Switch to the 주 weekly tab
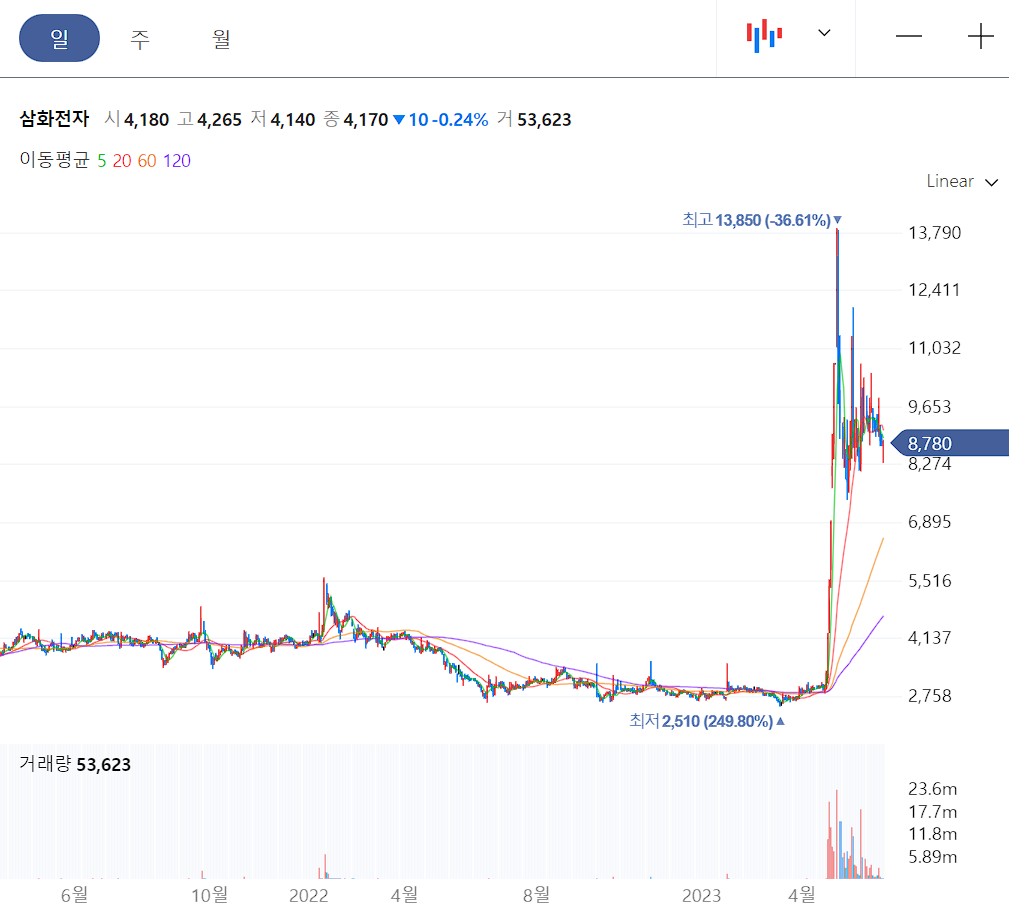The height and width of the screenshot is (918, 1009). click(140, 39)
